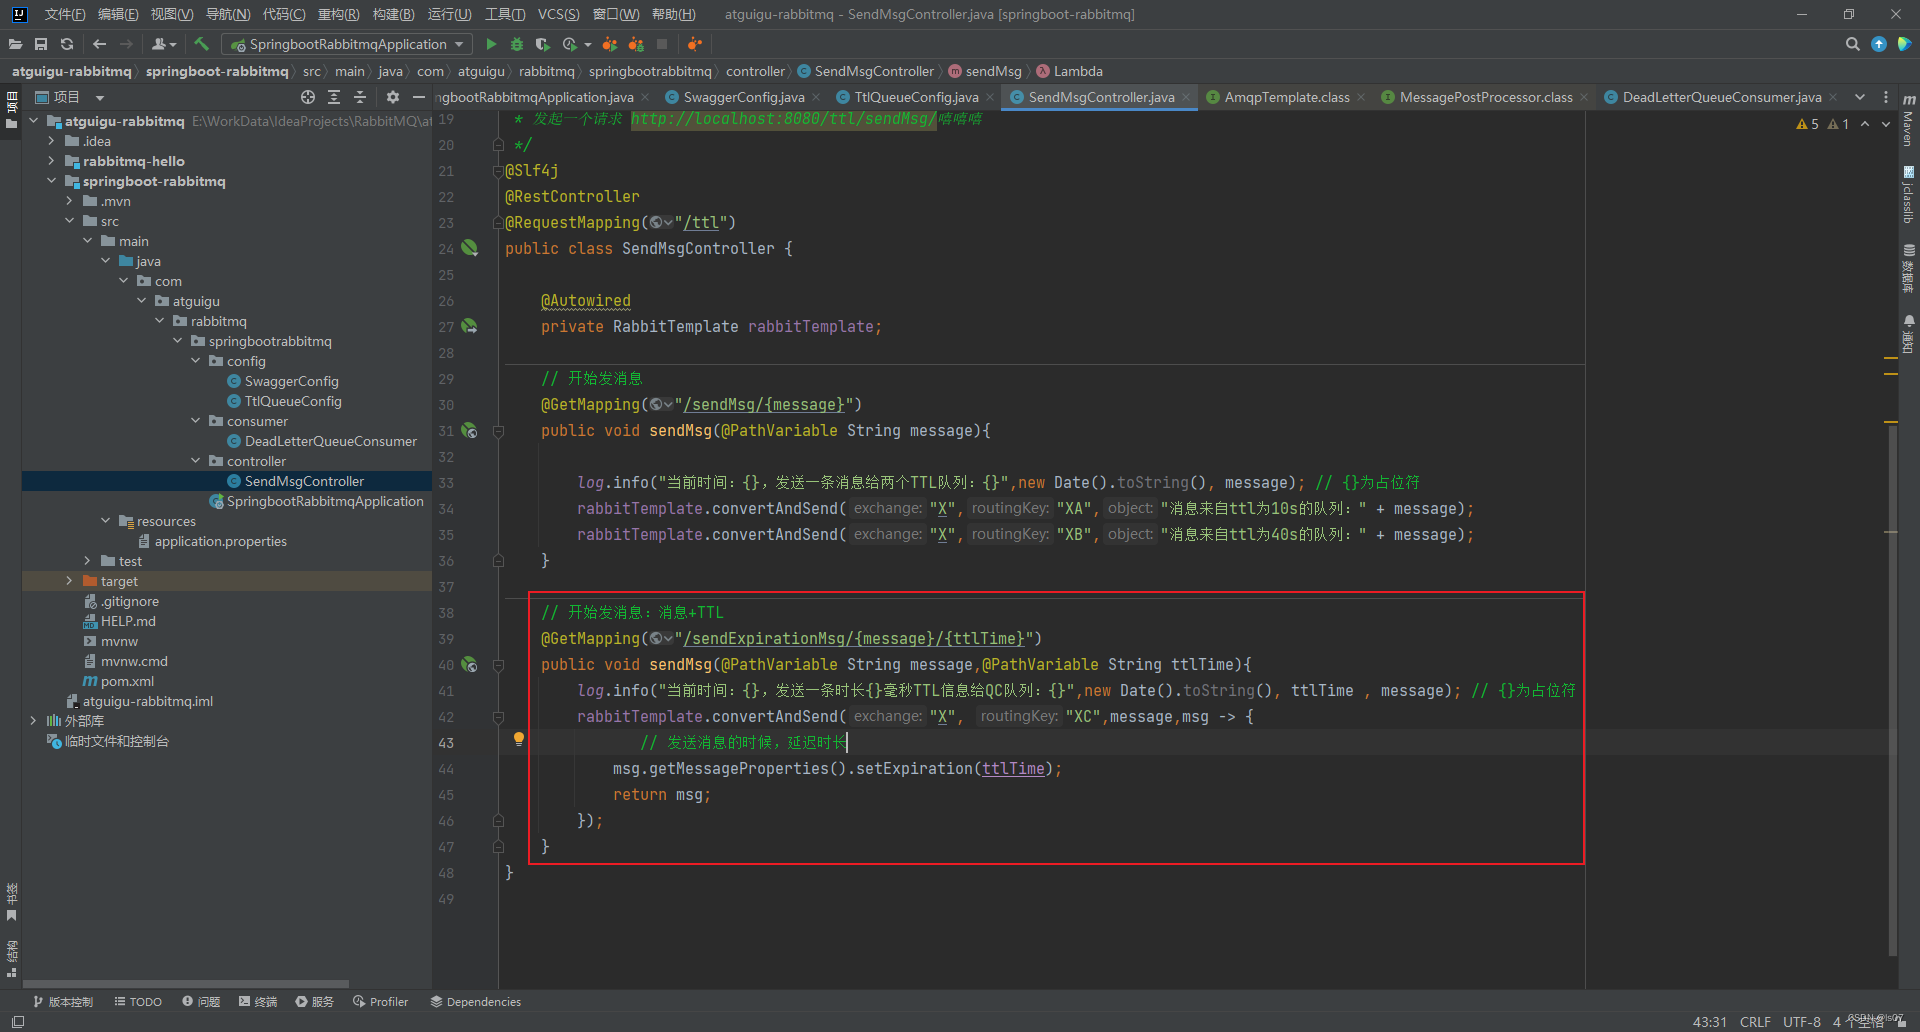Click the bean gutter icon on line 27

pos(469,326)
